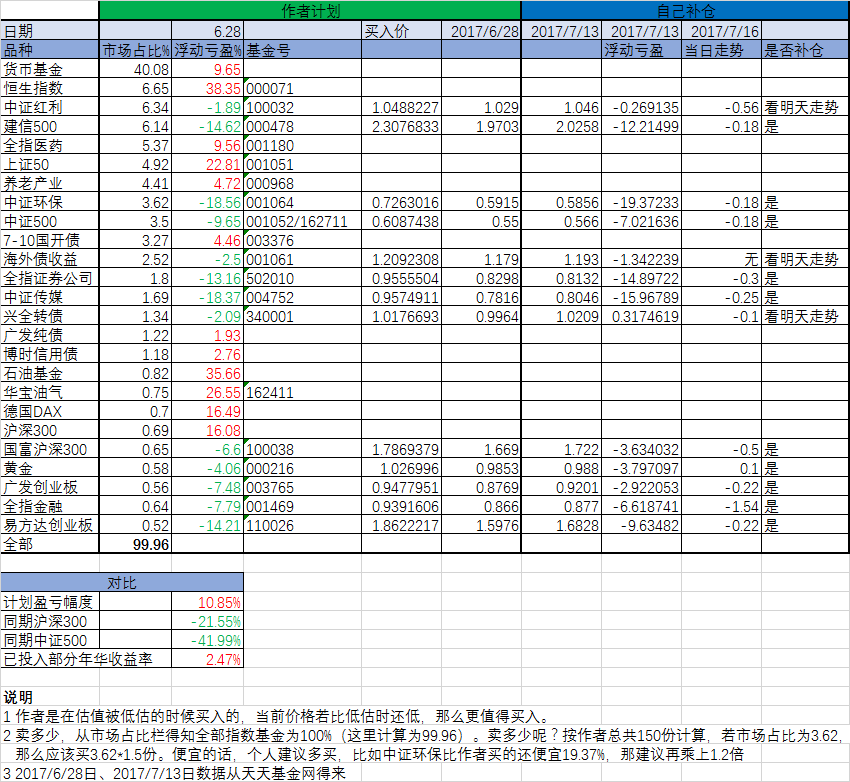Click the -41.99% 同期中证500 value
850x782 pixels.
coord(208,639)
